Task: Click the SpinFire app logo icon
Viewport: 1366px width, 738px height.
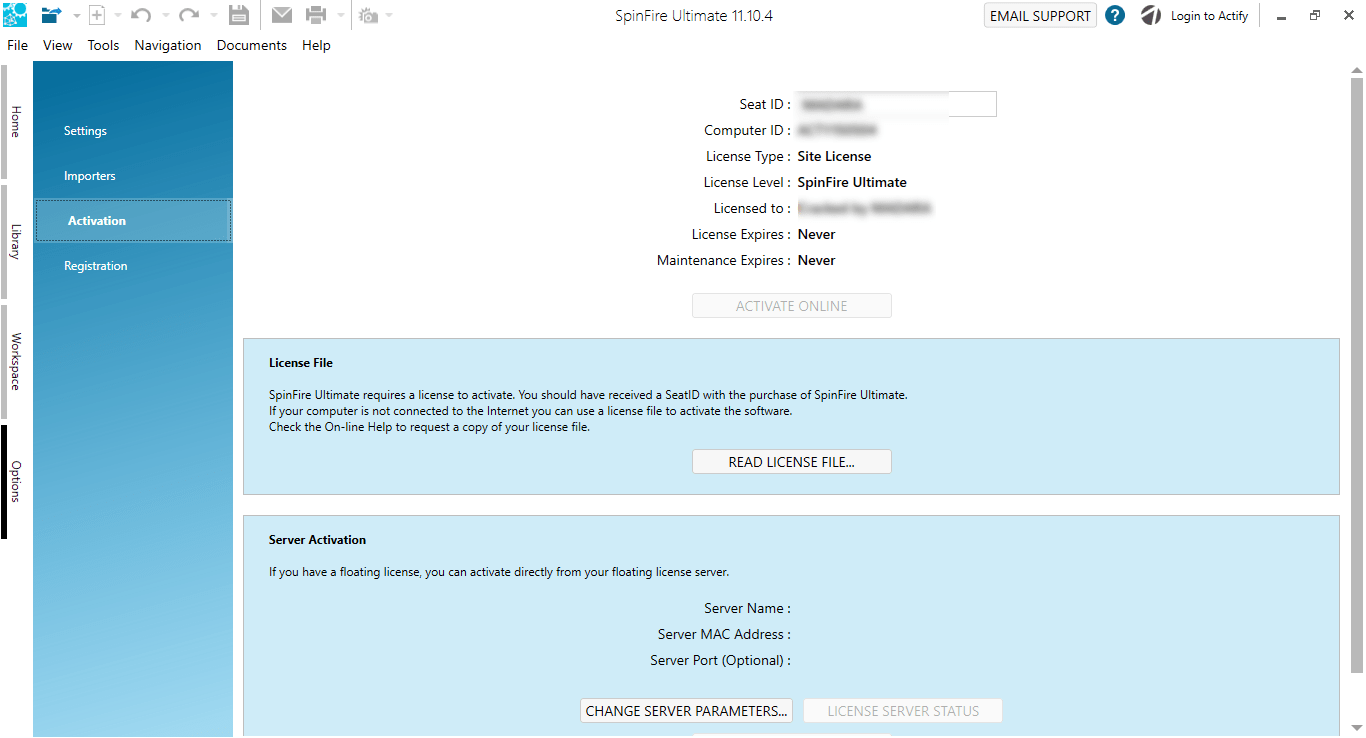Action: click(x=15, y=15)
